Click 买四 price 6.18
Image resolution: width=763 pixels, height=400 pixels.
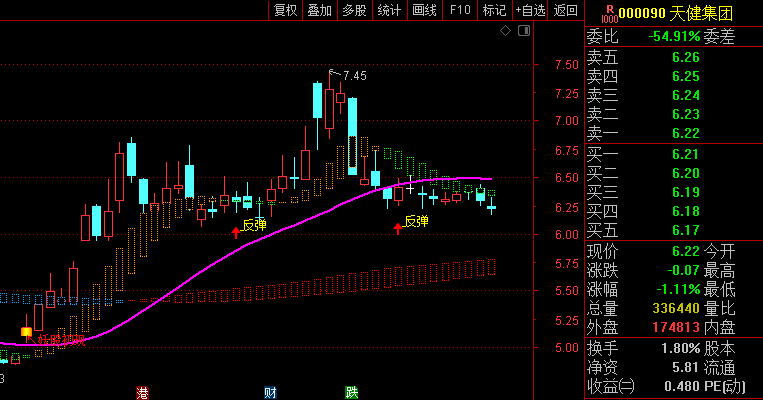[x=686, y=211]
